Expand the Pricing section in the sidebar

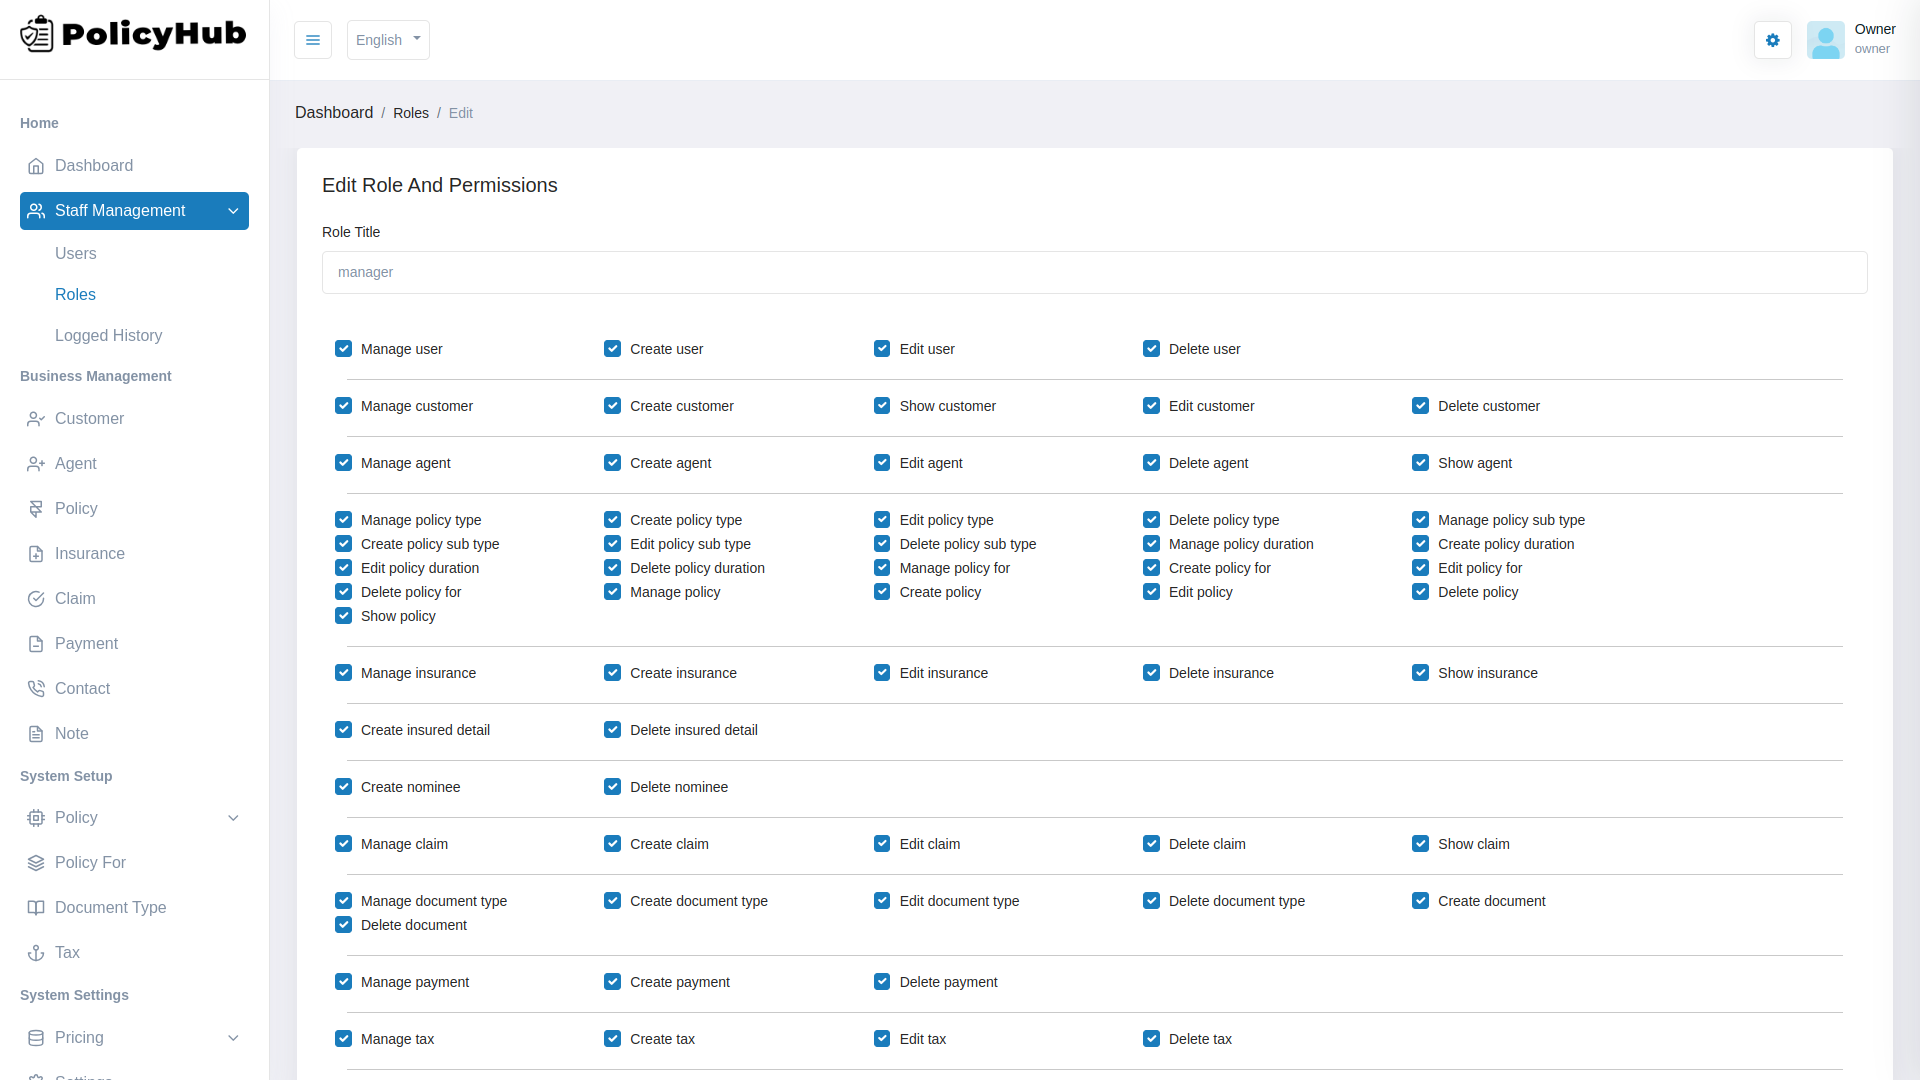coord(233,1038)
